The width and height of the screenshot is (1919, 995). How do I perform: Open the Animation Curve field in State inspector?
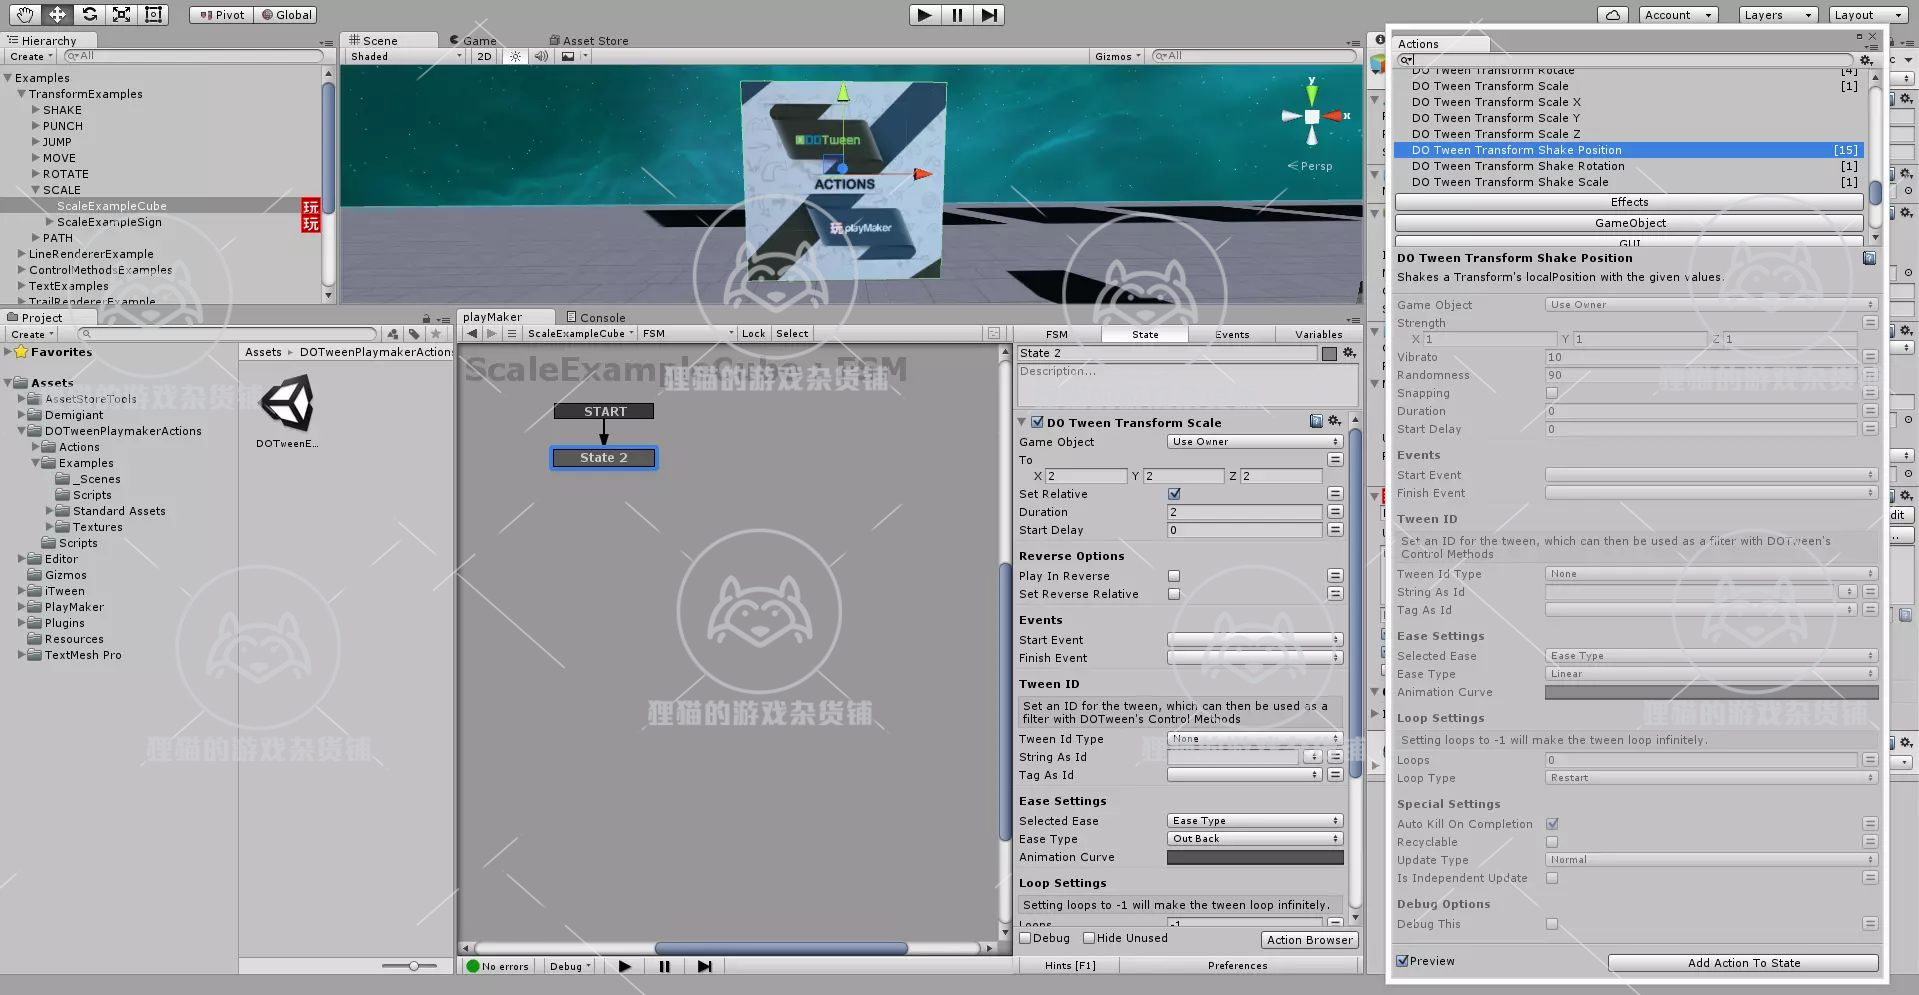pos(1255,857)
